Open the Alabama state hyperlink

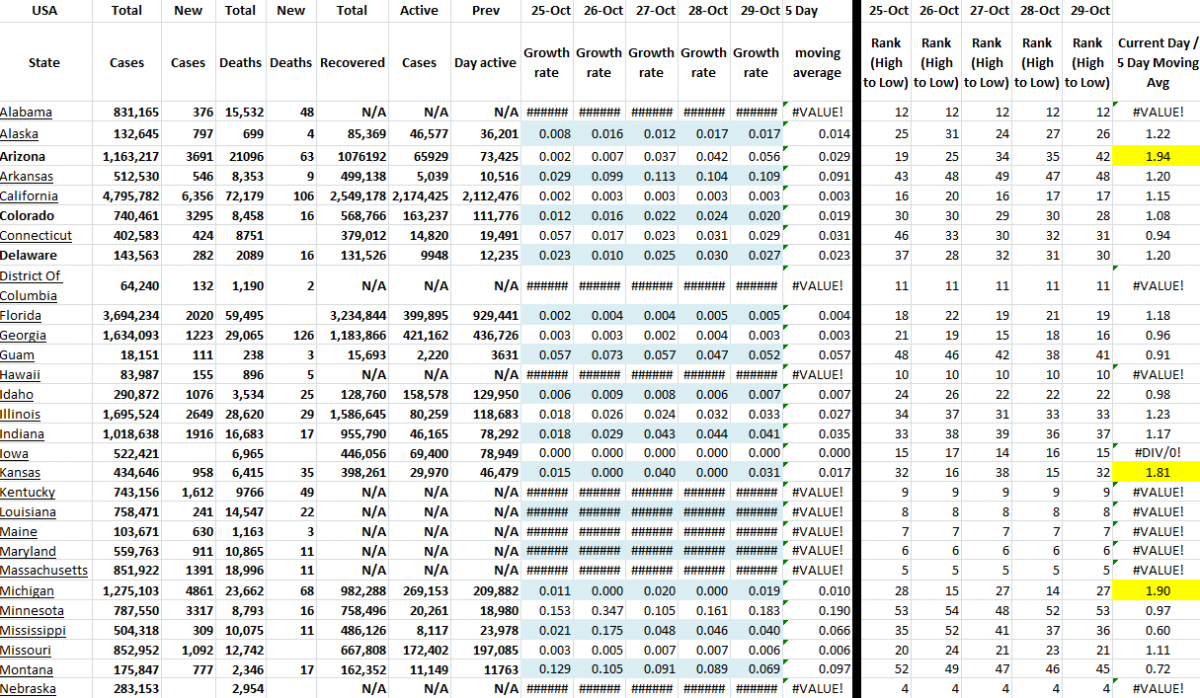point(27,112)
